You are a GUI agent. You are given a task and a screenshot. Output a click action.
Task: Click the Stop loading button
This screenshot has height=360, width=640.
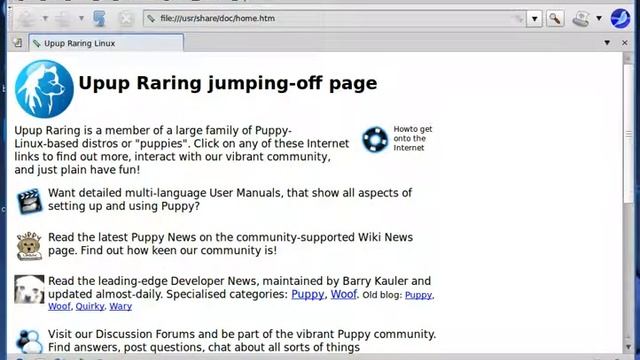coord(126,18)
